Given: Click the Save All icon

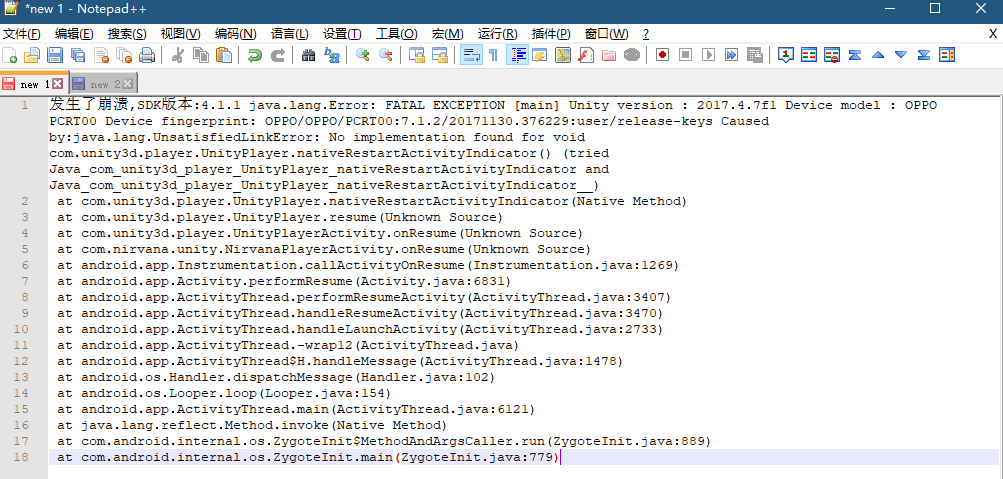Looking at the screenshot, I should point(78,56).
